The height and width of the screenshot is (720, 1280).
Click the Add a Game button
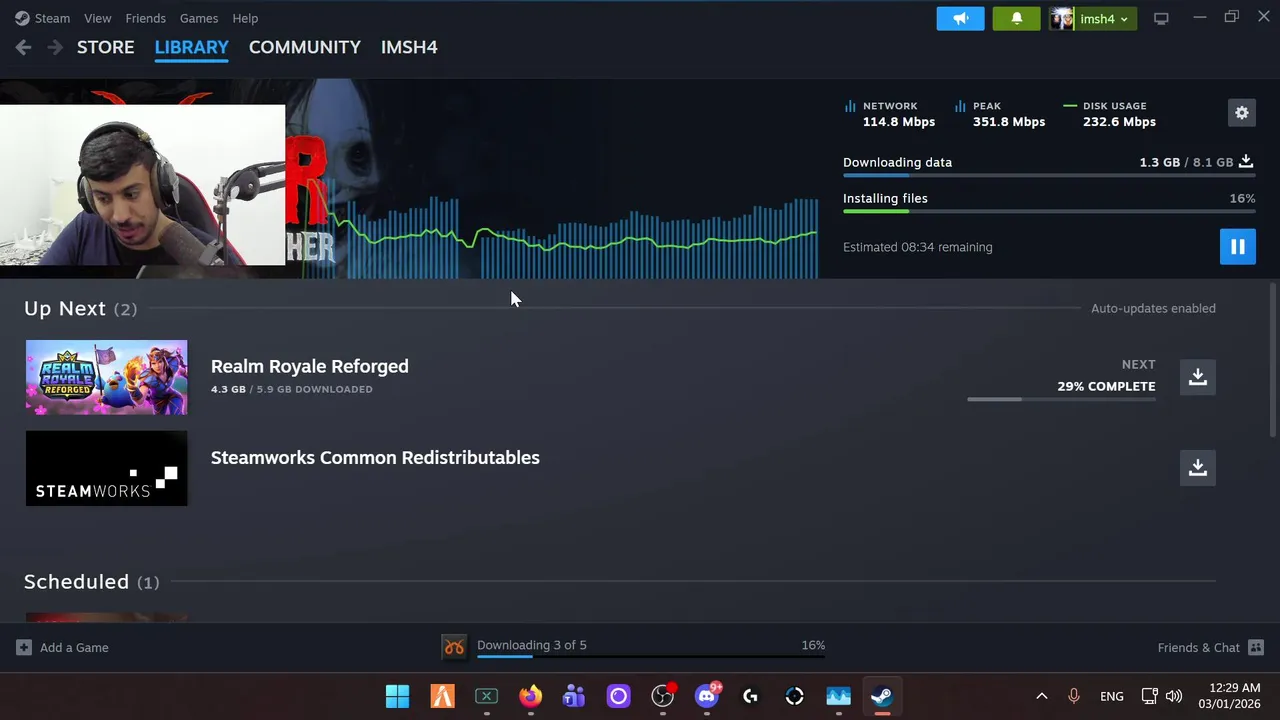[x=62, y=647]
